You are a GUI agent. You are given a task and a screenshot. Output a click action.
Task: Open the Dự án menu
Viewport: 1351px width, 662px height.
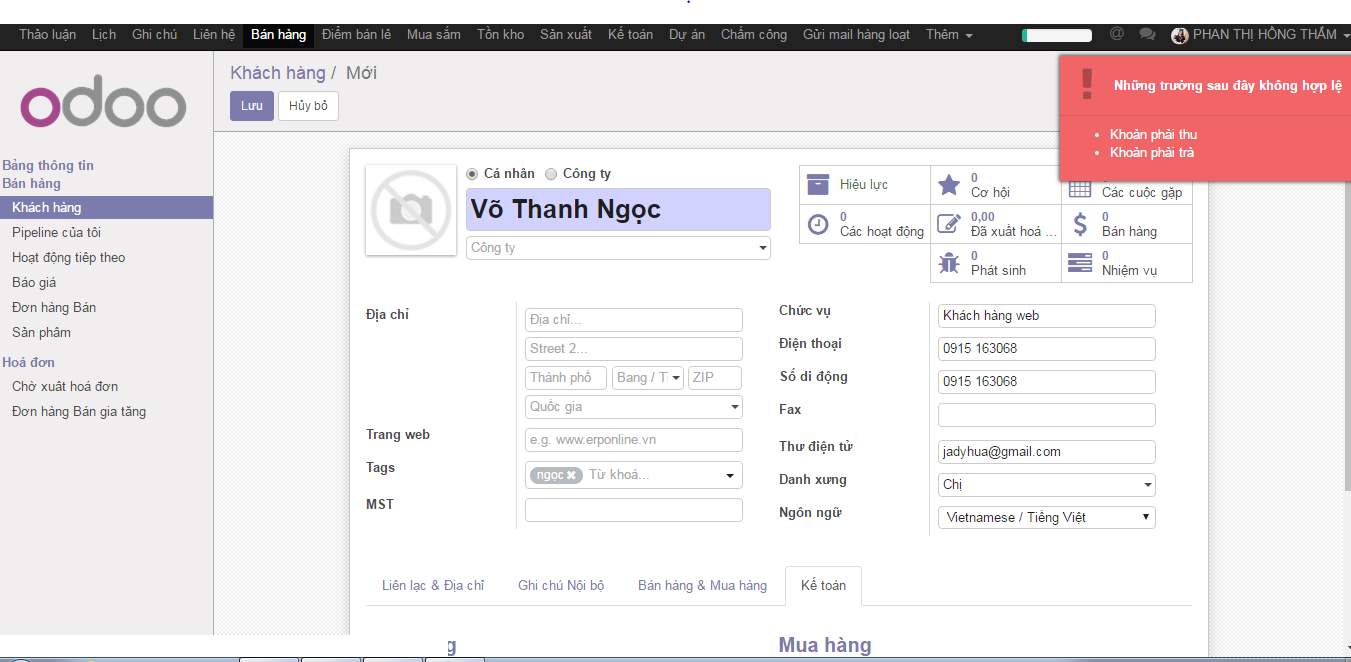(x=687, y=35)
